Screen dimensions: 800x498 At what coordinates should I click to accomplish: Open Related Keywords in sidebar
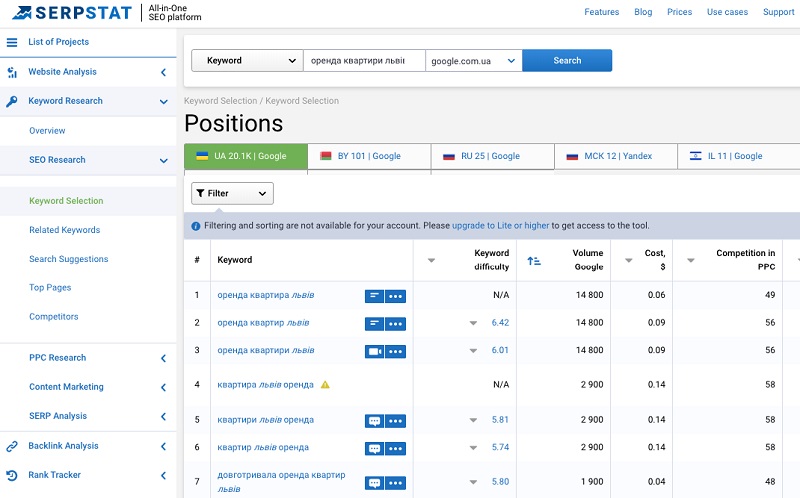64,230
